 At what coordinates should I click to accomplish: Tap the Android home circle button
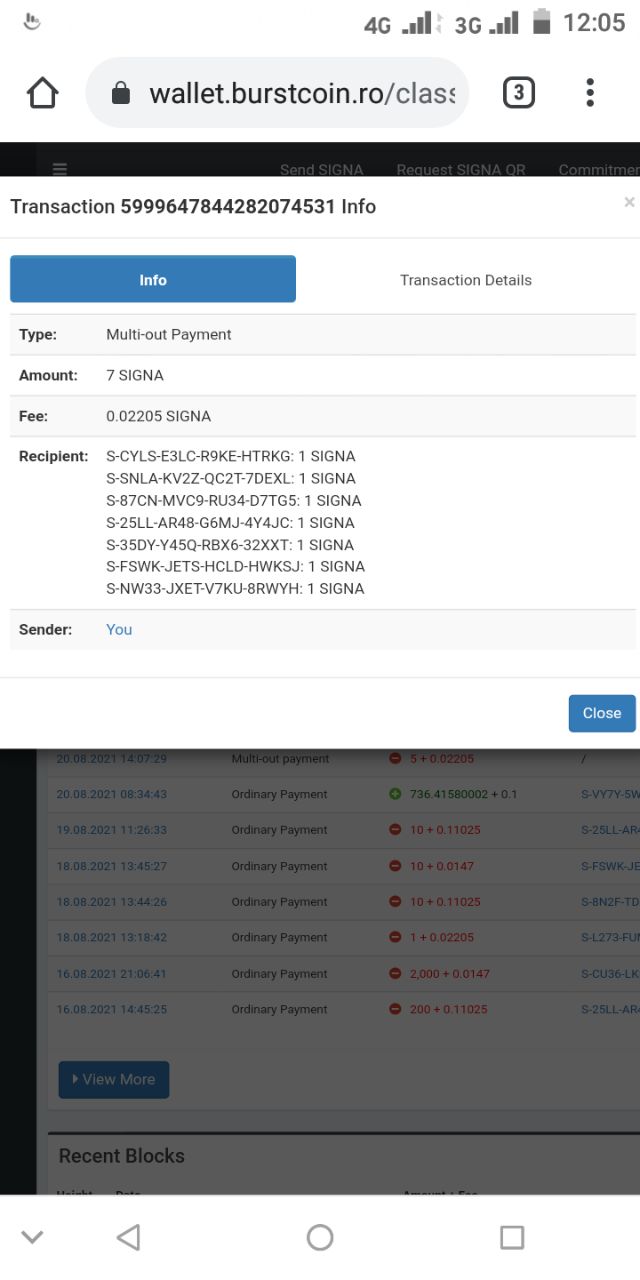[320, 1237]
